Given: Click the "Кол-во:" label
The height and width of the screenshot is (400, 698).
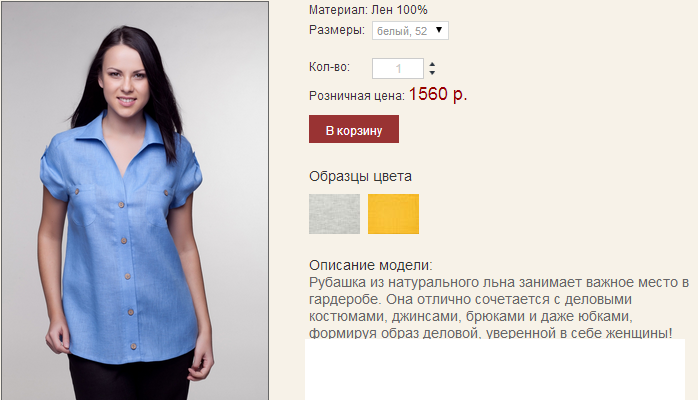Looking at the screenshot, I should 329,67.
